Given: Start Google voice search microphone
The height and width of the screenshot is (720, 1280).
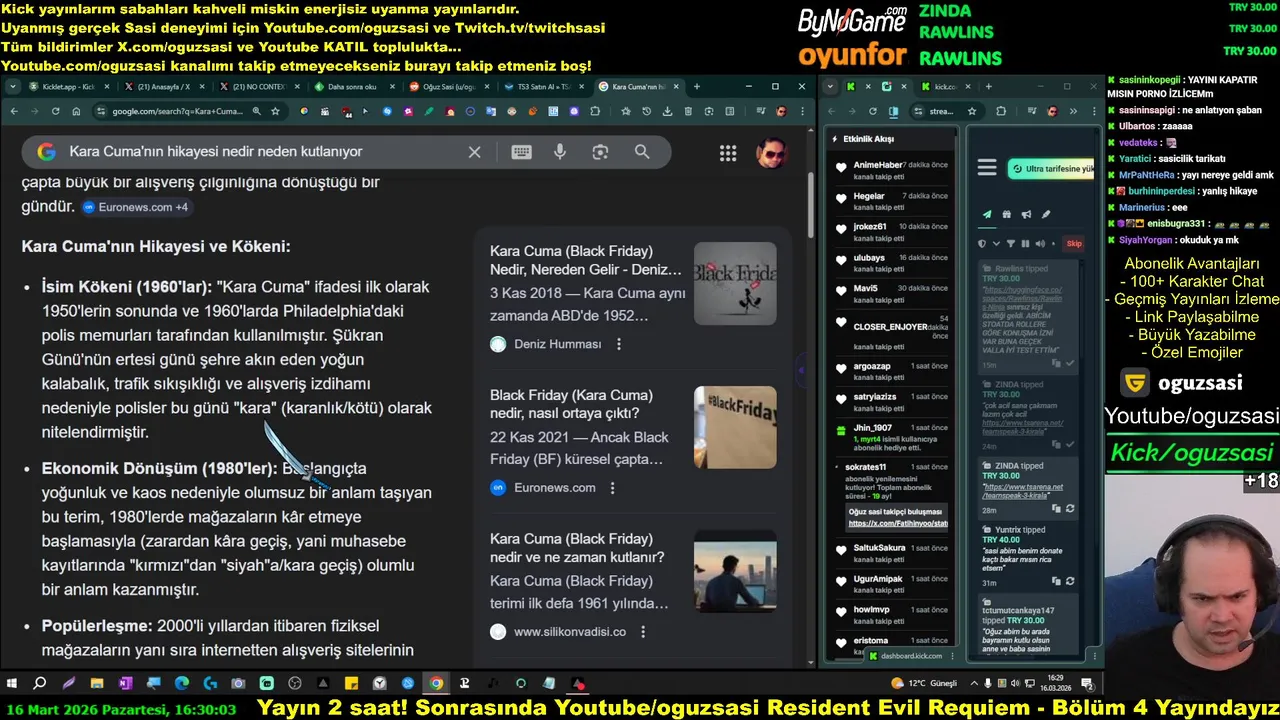Looking at the screenshot, I should 560,152.
